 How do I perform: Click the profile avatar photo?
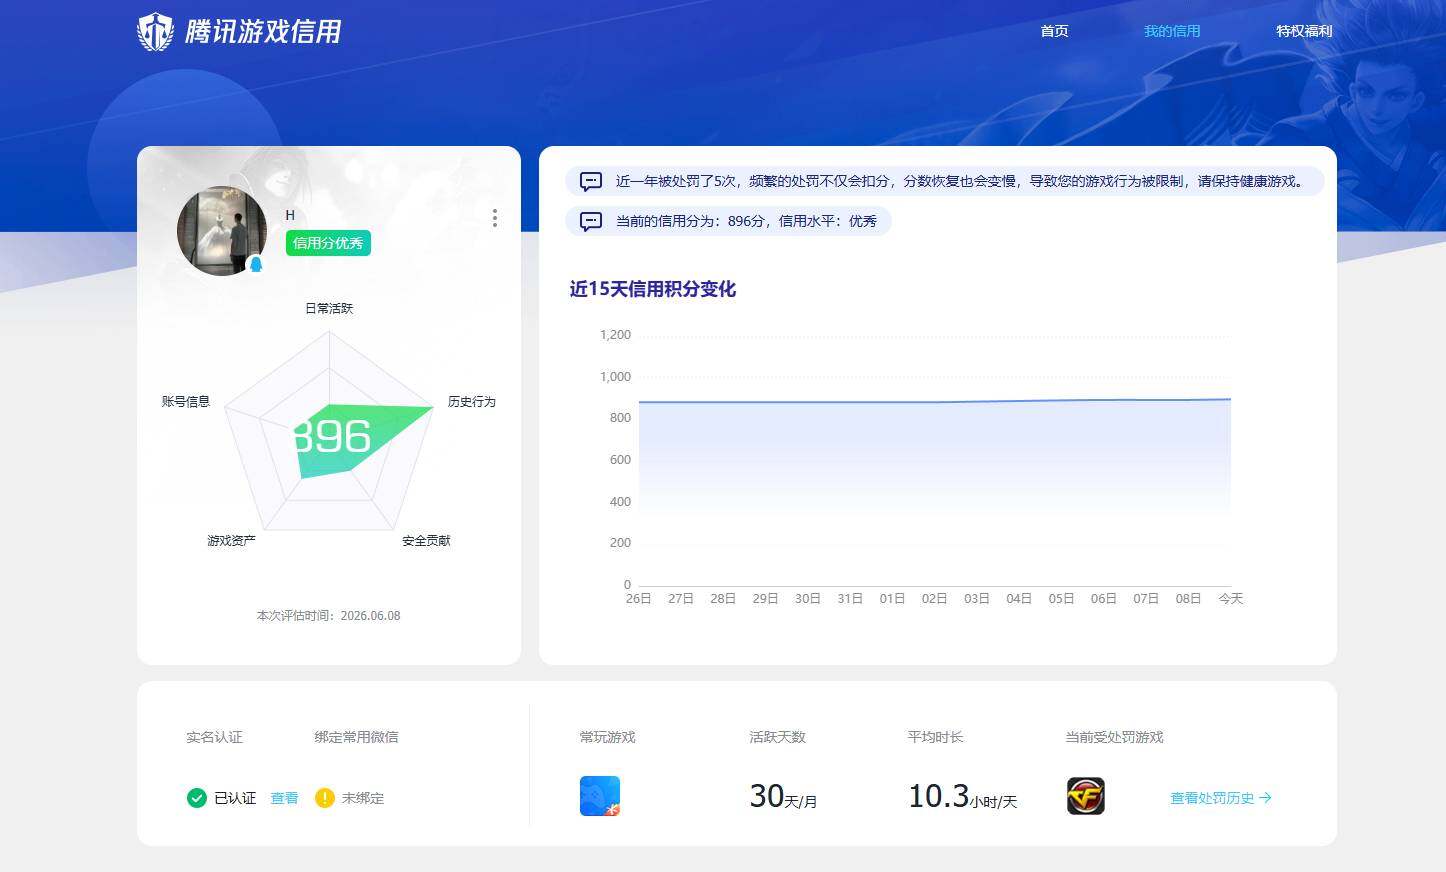click(x=222, y=231)
